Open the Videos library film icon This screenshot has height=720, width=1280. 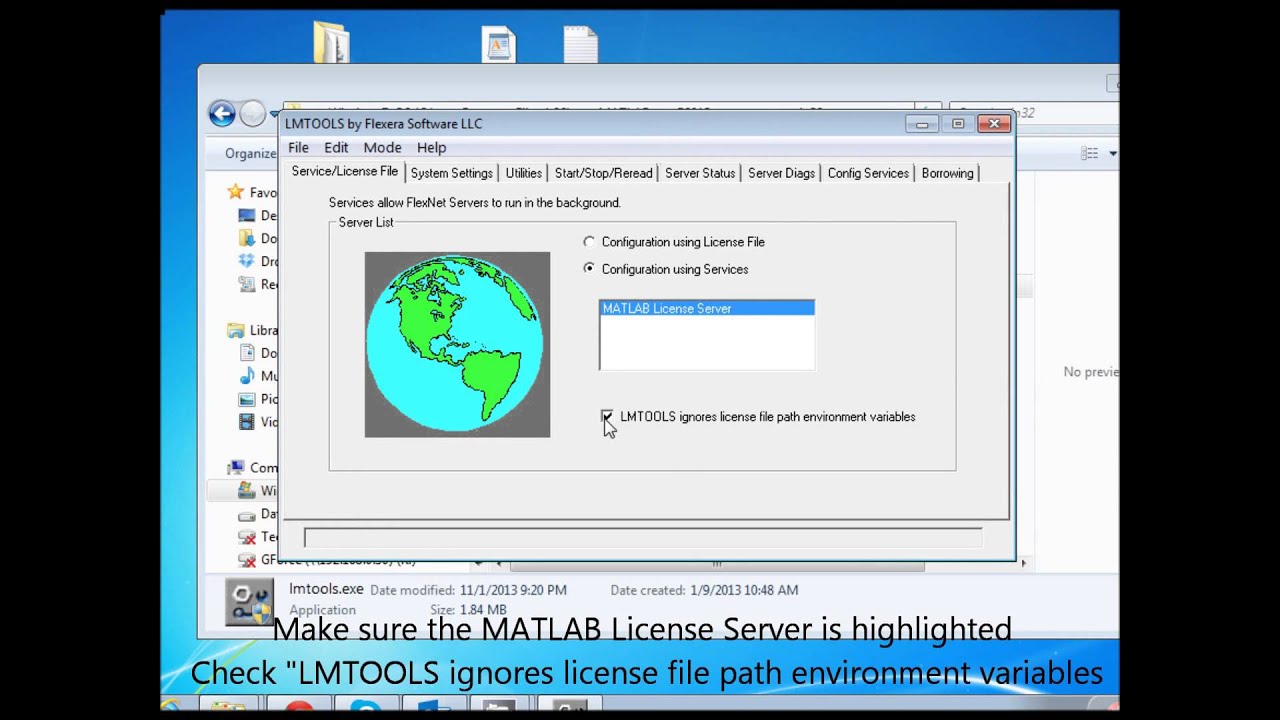(246, 422)
